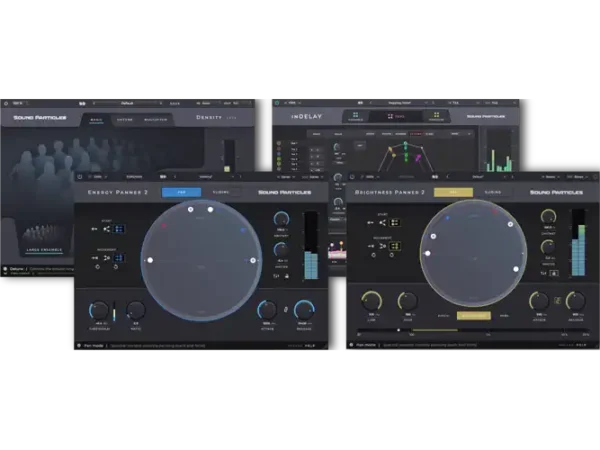
Task: Click the highlighted yellow mode button in Brightness Panner
Action: 474,316
